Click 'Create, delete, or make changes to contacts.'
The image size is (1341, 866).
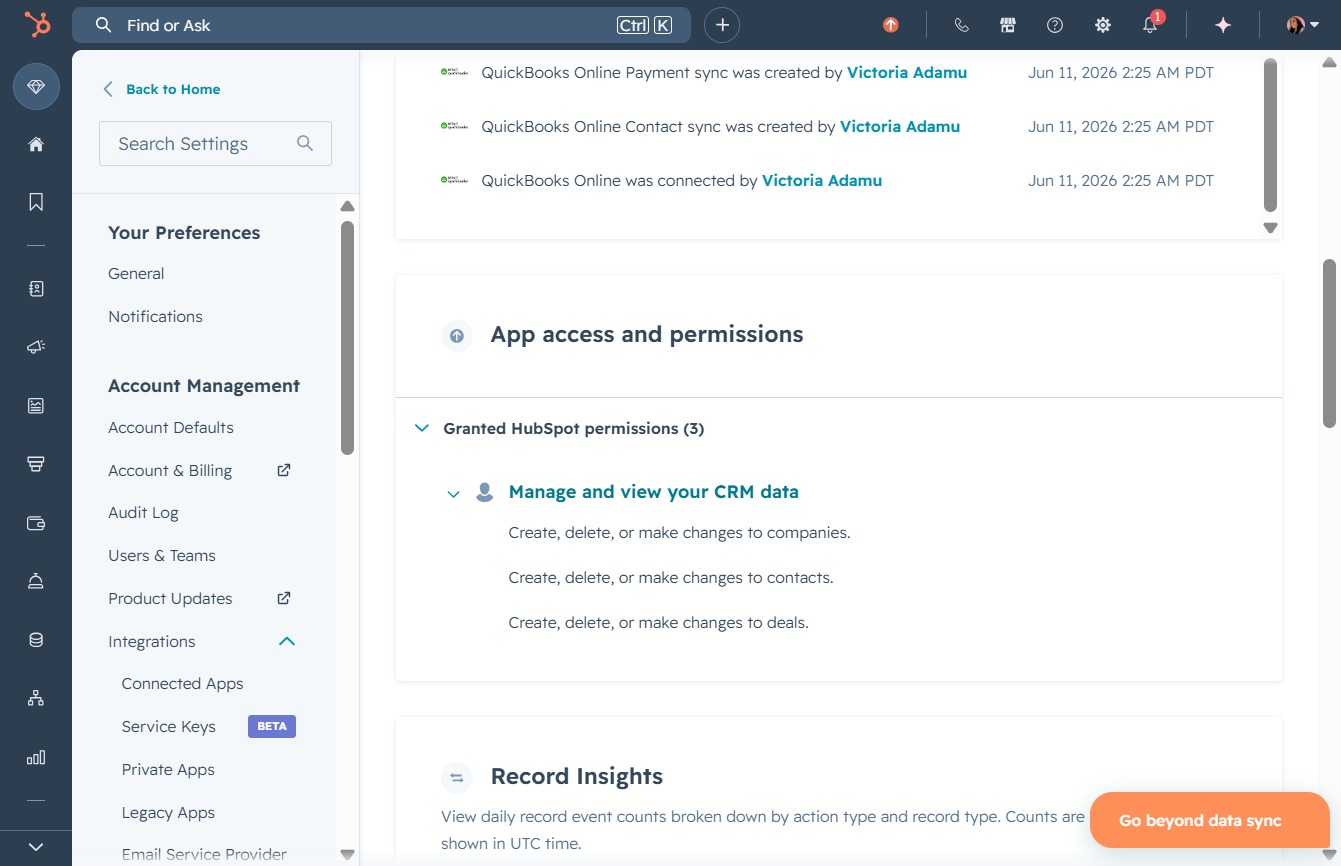coord(670,577)
